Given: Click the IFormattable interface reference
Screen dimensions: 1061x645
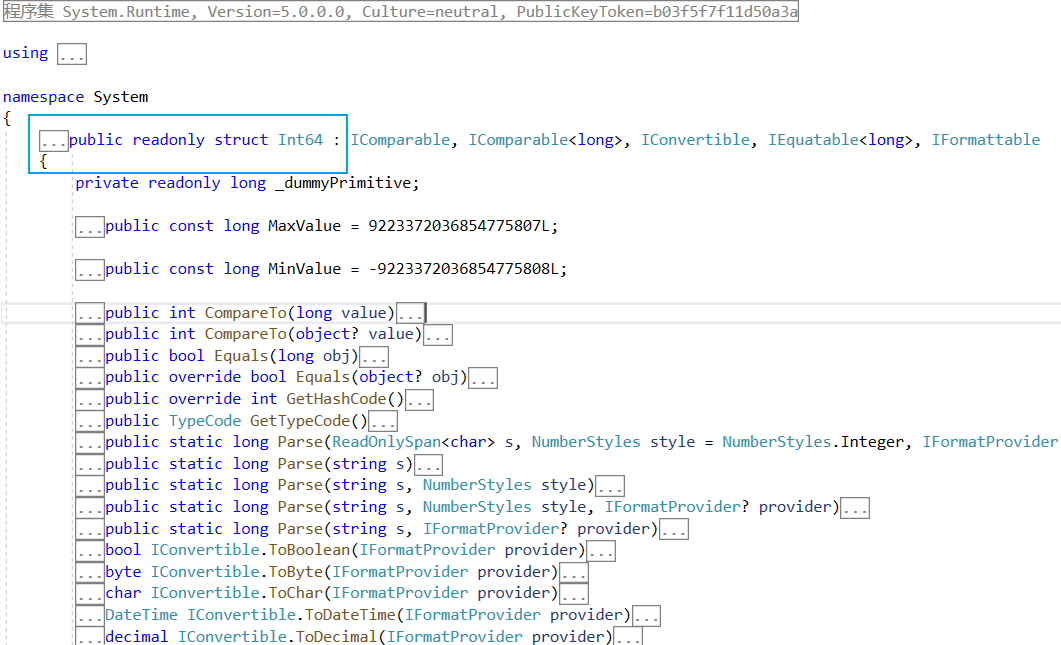Looking at the screenshot, I should coord(985,140).
